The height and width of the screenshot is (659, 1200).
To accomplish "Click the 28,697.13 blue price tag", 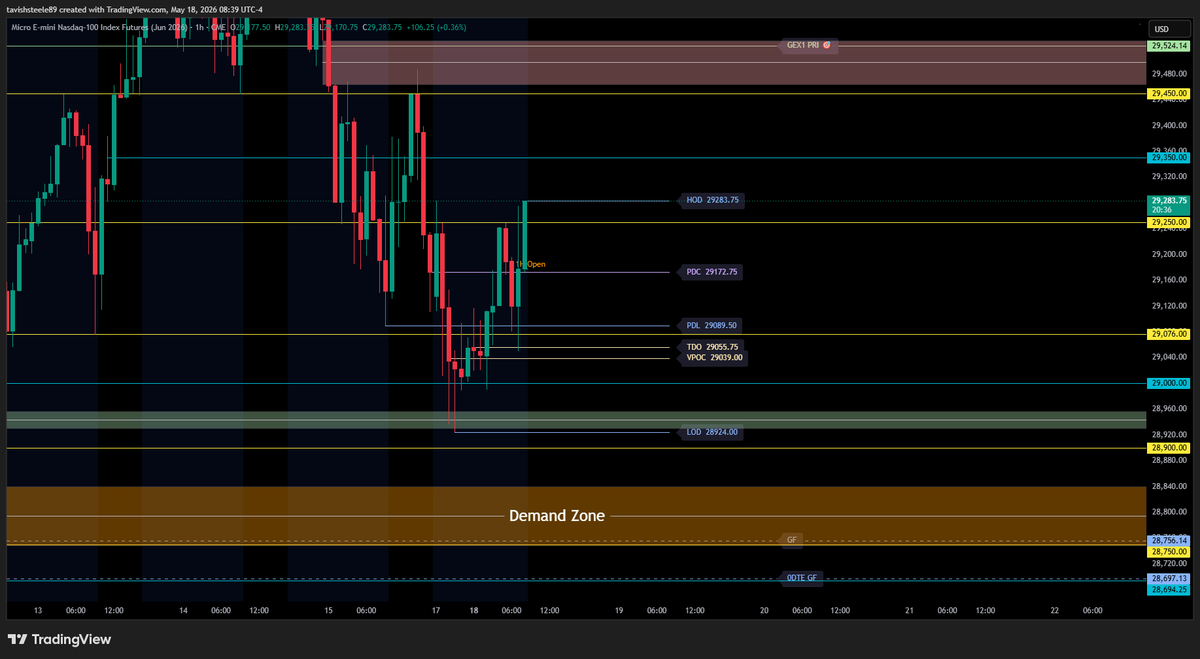I will (x=1169, y=578).
